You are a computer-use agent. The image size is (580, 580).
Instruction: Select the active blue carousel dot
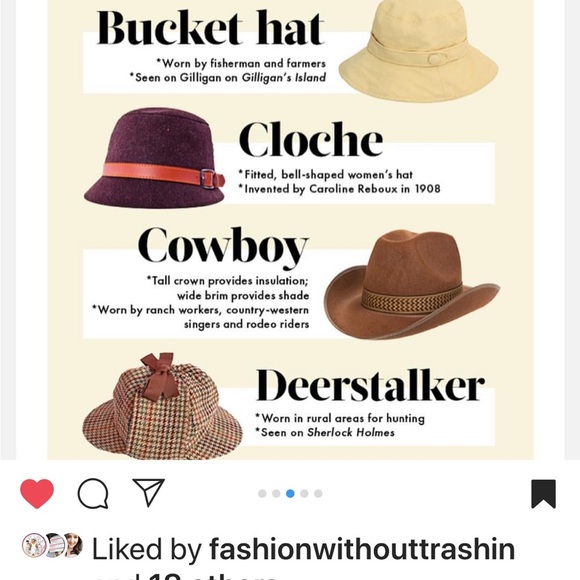(x=290, y=493)
